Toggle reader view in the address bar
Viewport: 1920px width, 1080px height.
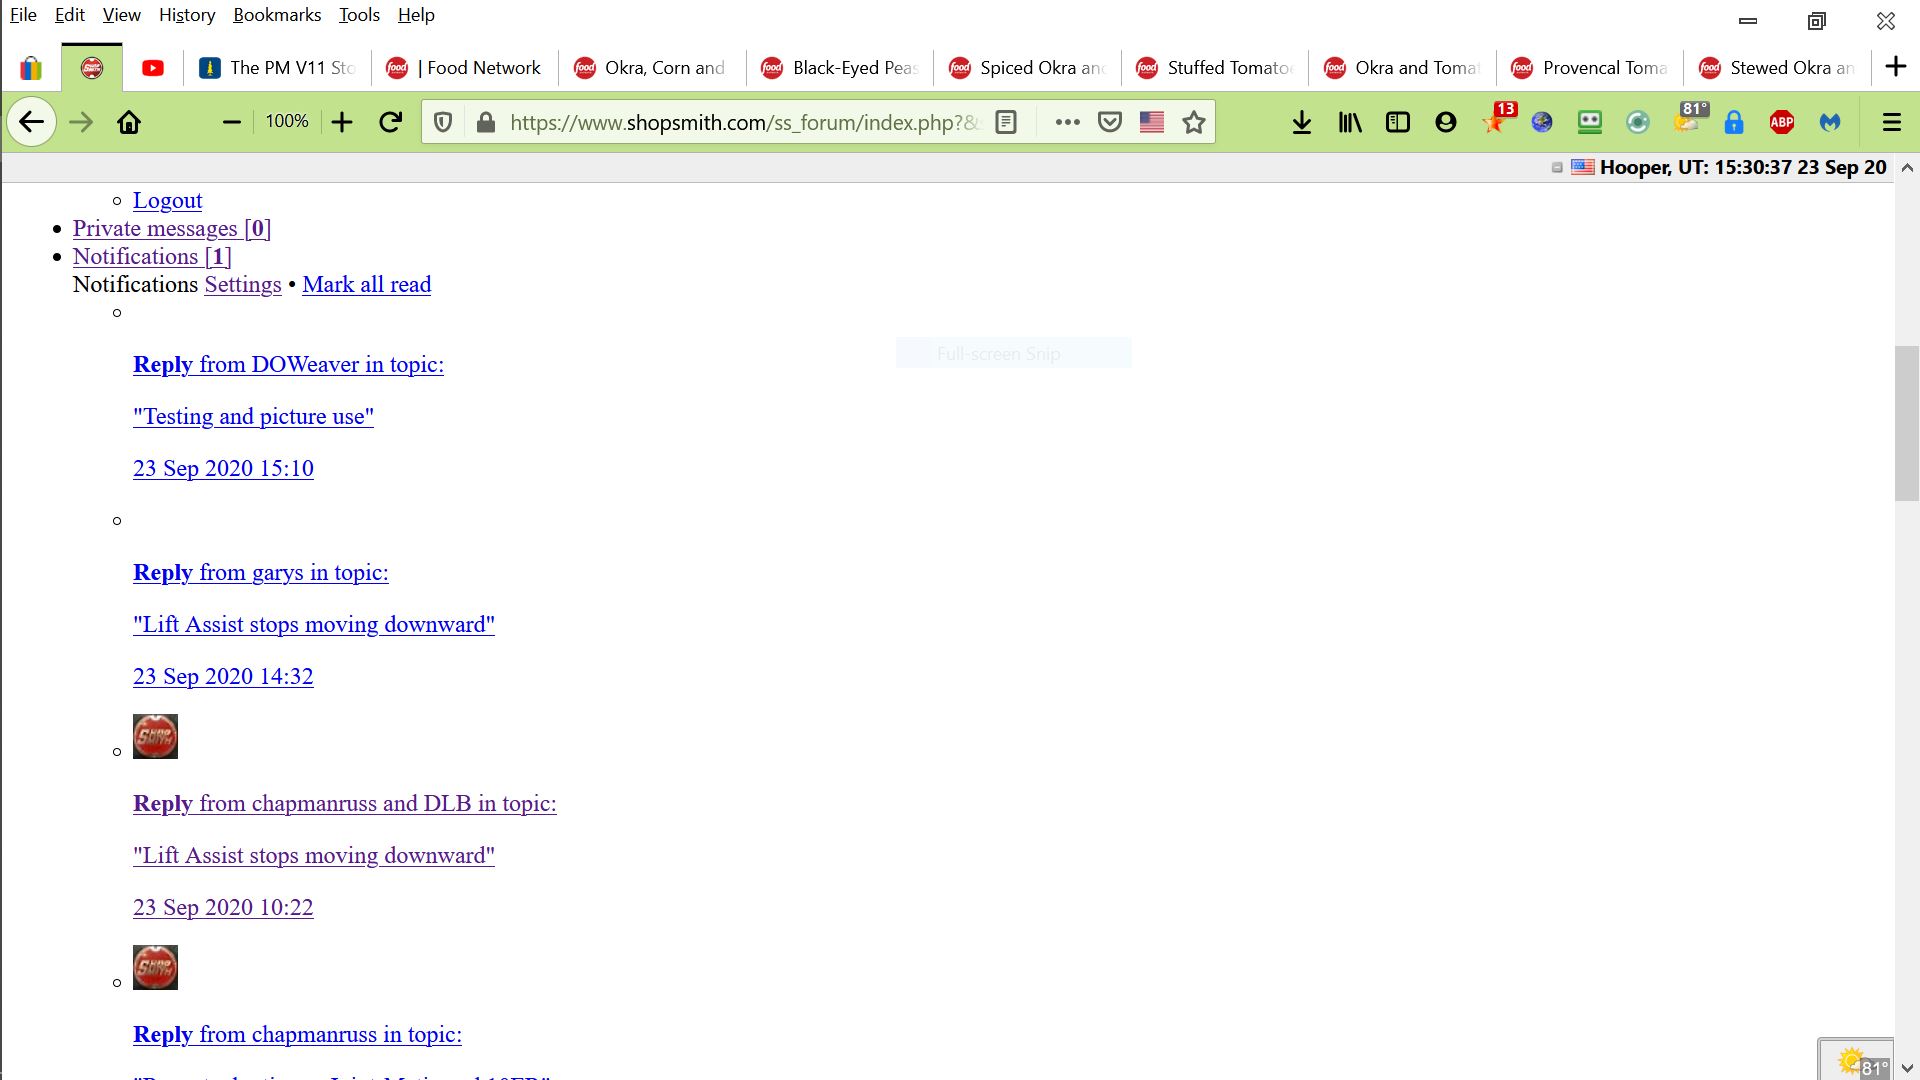pyautogui.click(x=1007, y=122)
